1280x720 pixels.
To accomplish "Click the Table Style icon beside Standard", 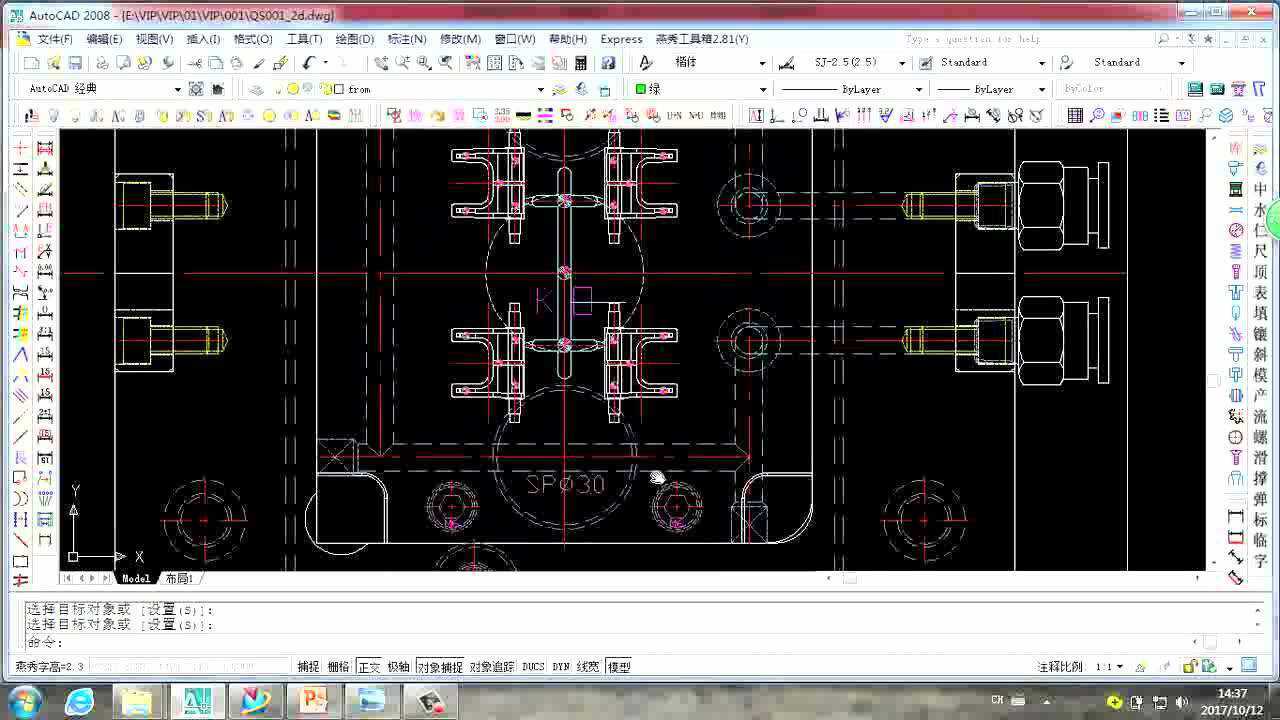I will tap(926, 63).
